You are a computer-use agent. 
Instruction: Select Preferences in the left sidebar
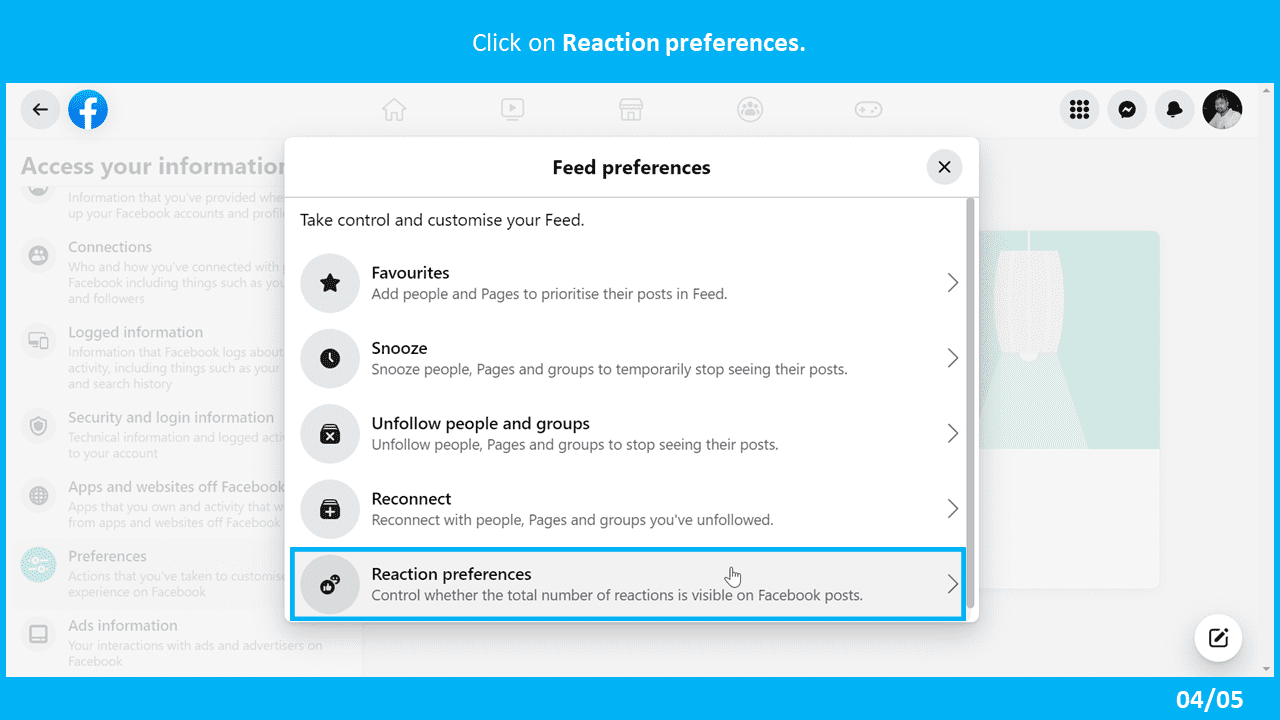click(110, 556)
